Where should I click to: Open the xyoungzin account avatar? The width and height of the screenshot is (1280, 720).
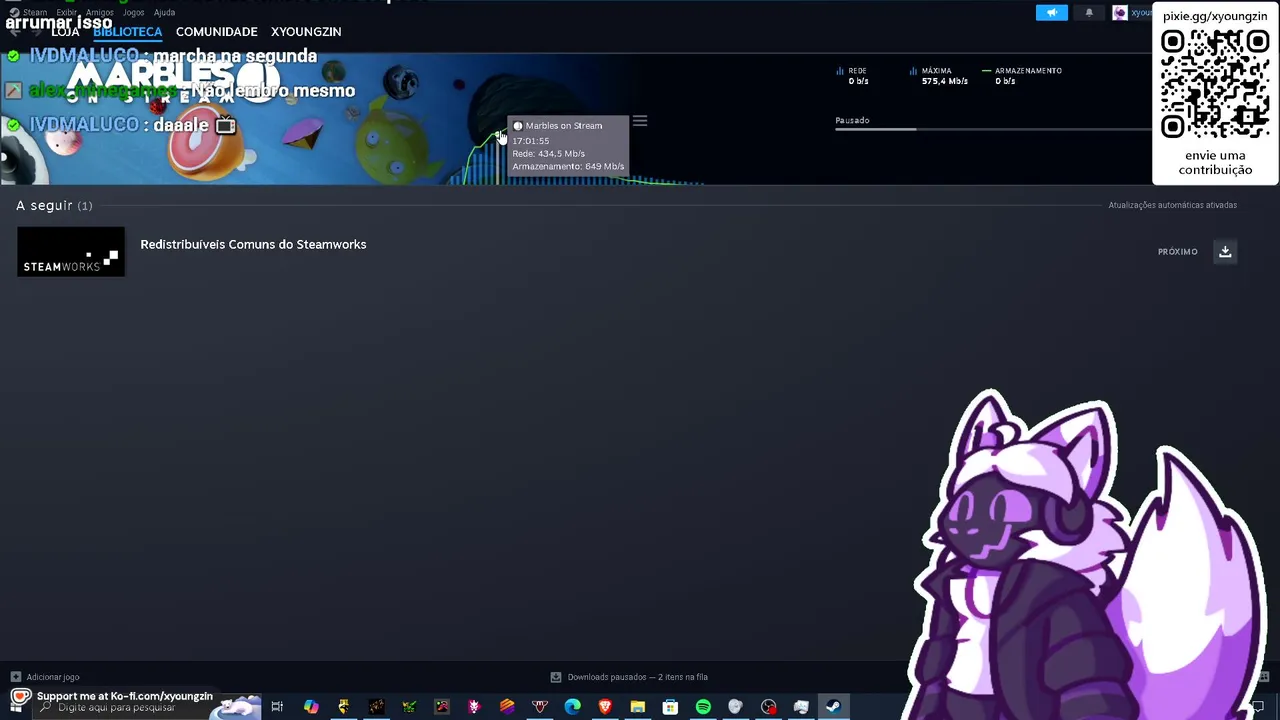click(1120, 13)
